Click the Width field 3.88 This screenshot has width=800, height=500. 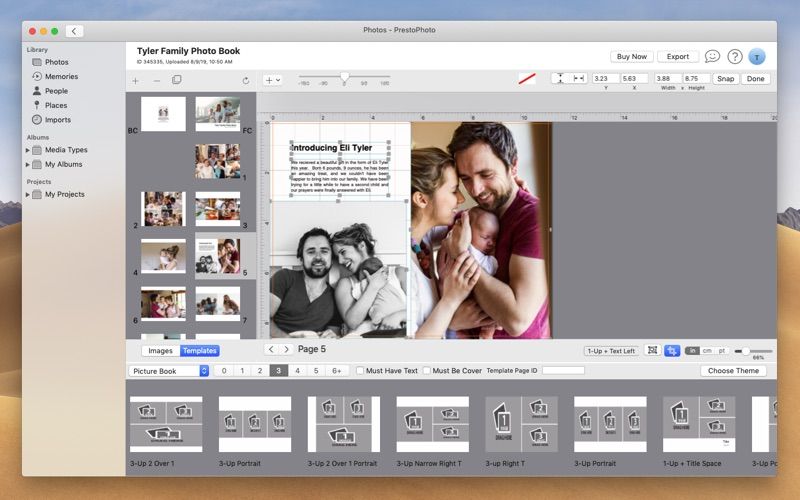(668, 79)
